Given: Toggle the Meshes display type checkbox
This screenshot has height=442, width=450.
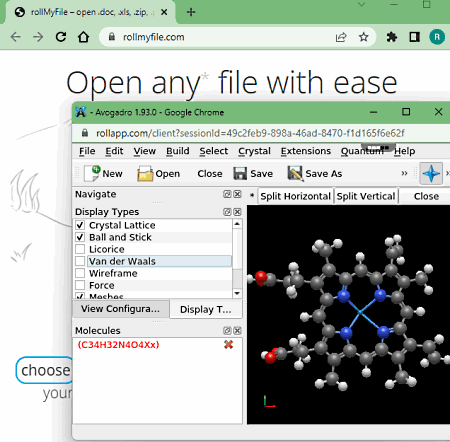Looking at the screenshot, I should tap(80, 296).
